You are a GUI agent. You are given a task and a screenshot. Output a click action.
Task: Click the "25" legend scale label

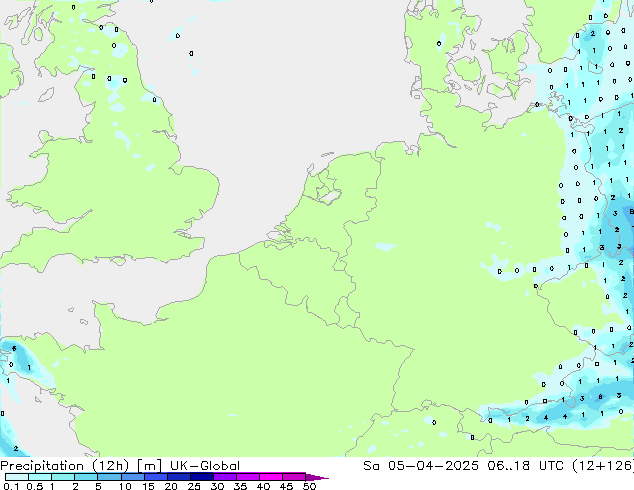pos(194,486)
